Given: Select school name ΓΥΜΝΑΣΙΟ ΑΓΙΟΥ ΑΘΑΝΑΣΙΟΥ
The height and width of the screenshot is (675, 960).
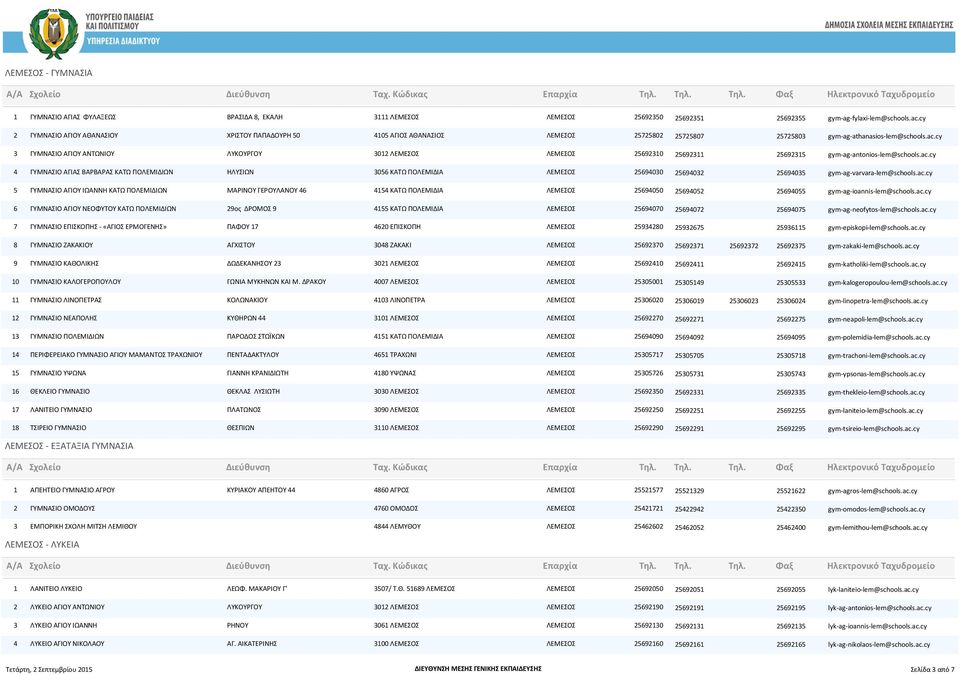Looking at the screenshot, I should pyautogui.click(x=74, y=135).
